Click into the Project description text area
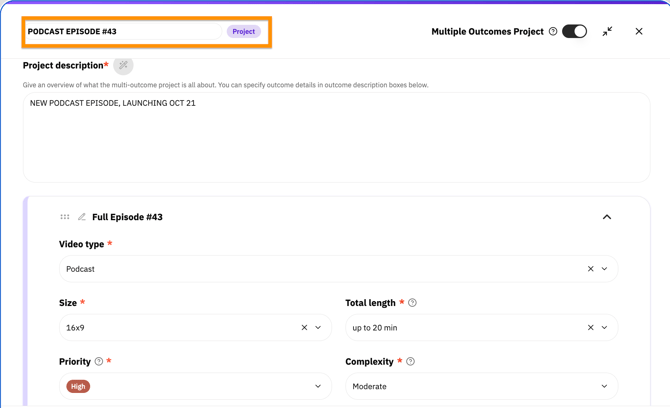This screenshot has width=670, height=408. coord(337,138)
